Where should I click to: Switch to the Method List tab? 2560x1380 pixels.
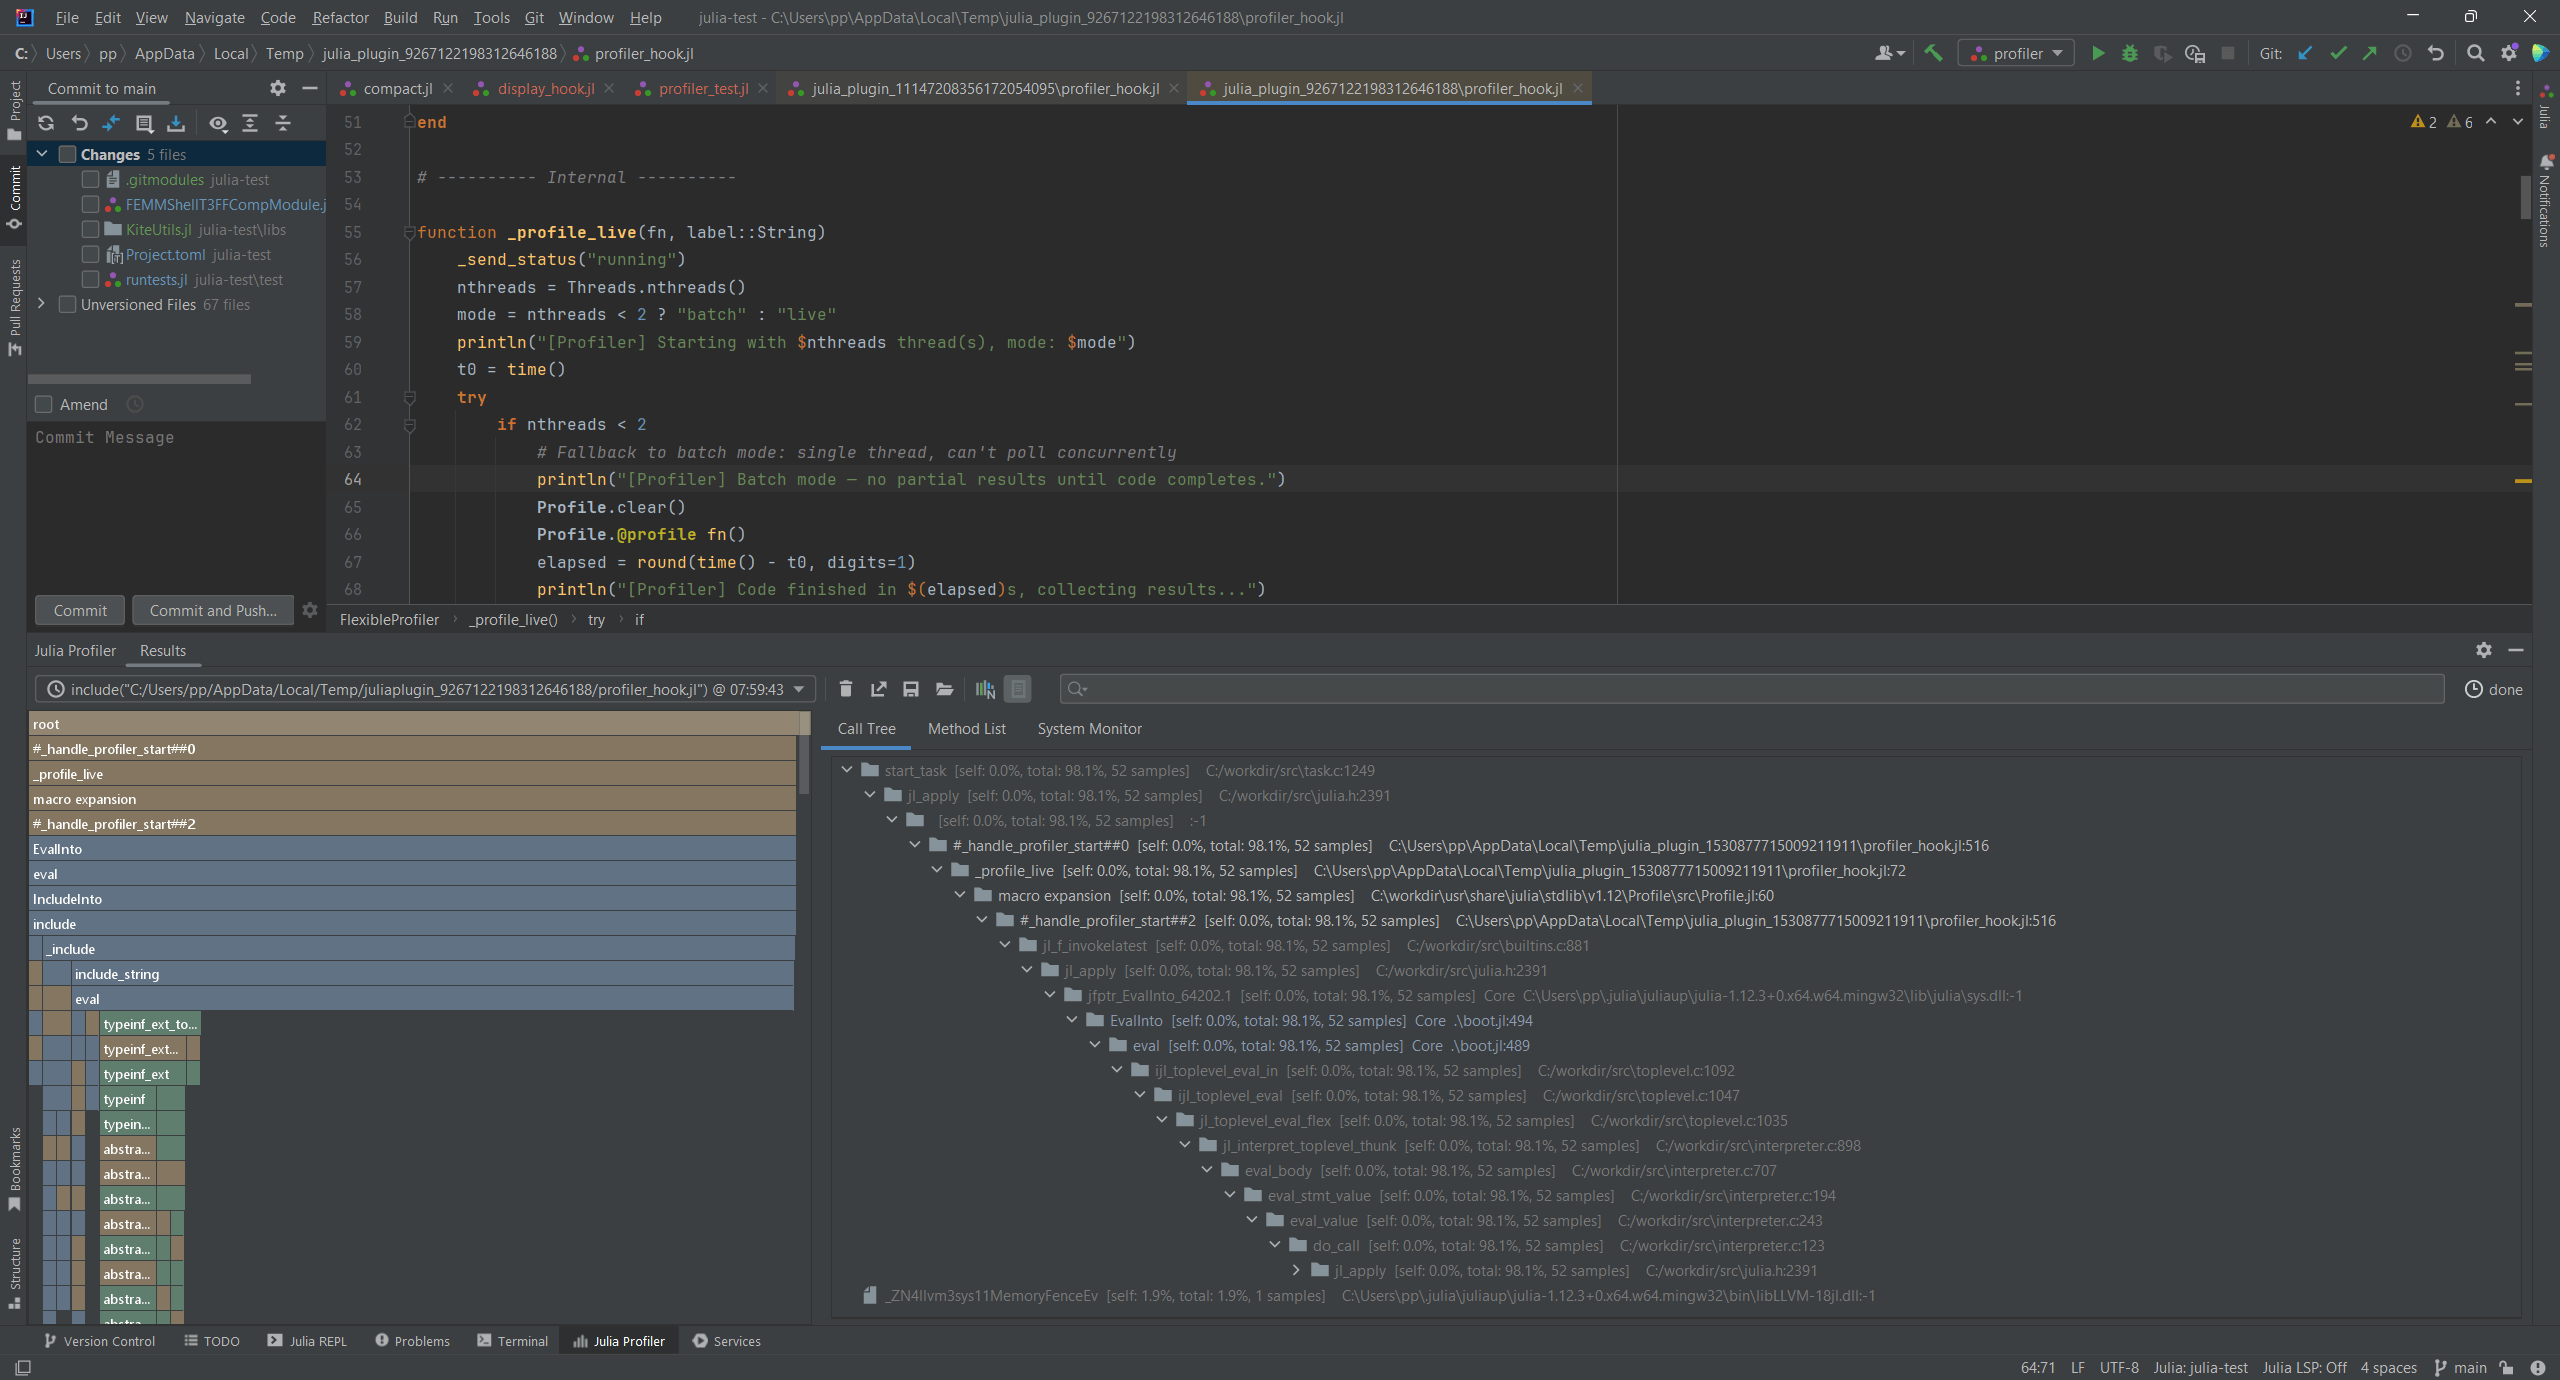click(x=966, y=728)
